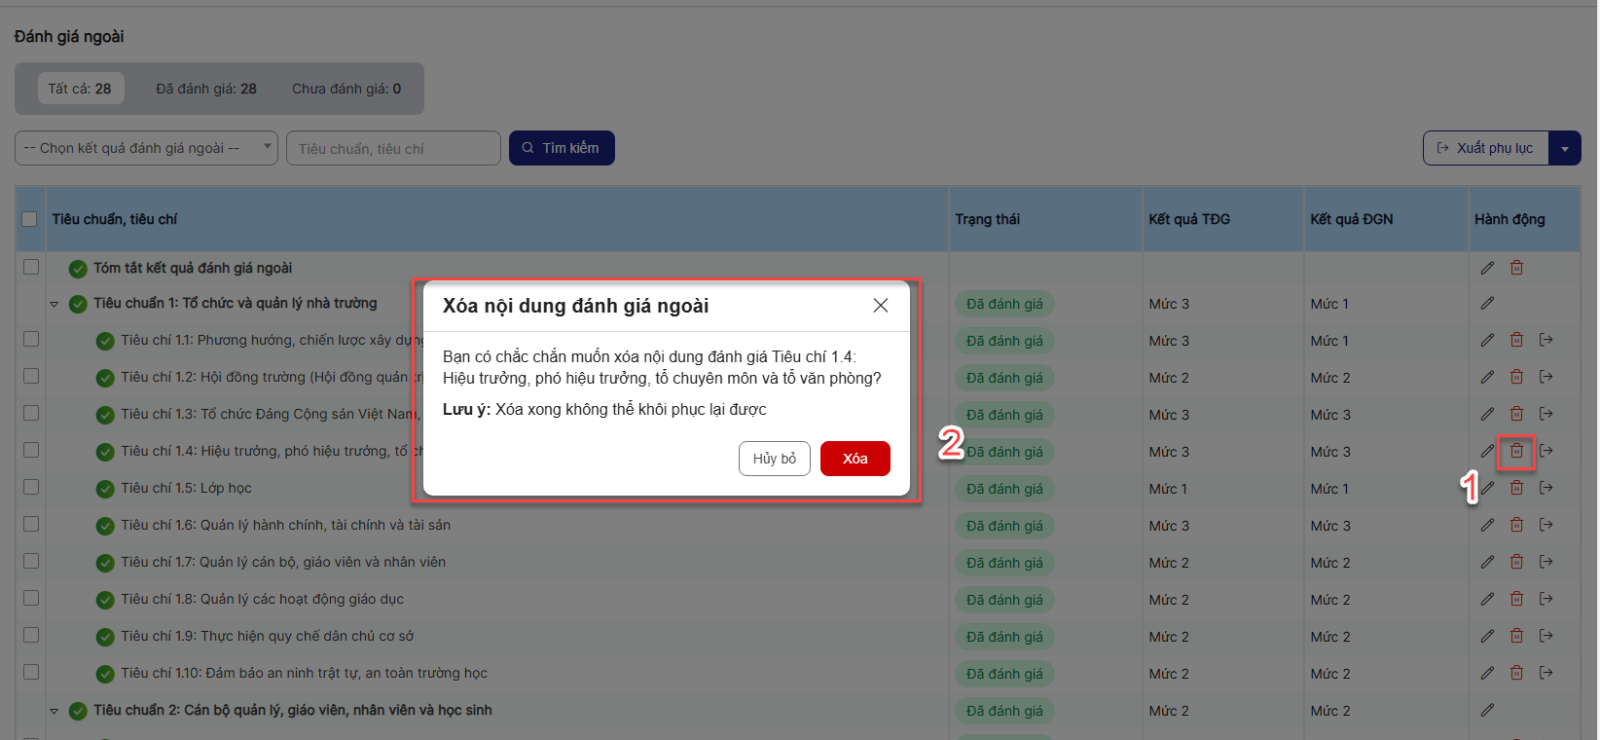This screenshot has height=740, width=1600.
Task: Click pencil icon for Tiêu chí 1.9
Action: coord(1487,636)
